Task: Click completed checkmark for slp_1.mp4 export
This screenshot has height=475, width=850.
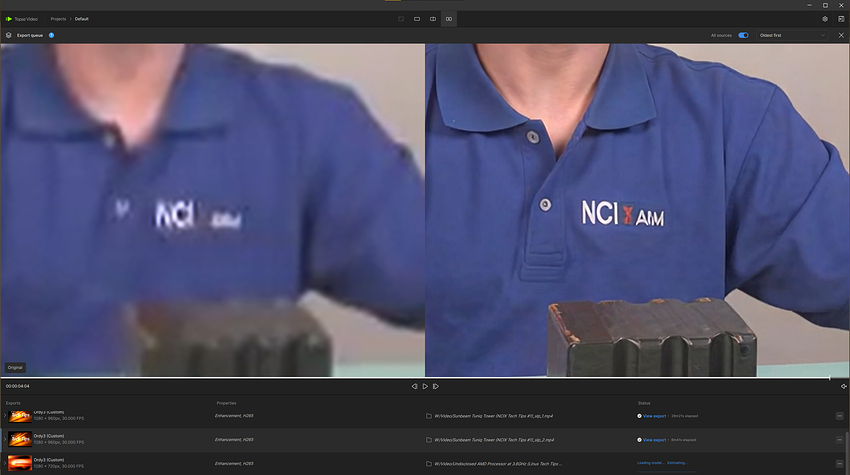Action: click(639, 416)
